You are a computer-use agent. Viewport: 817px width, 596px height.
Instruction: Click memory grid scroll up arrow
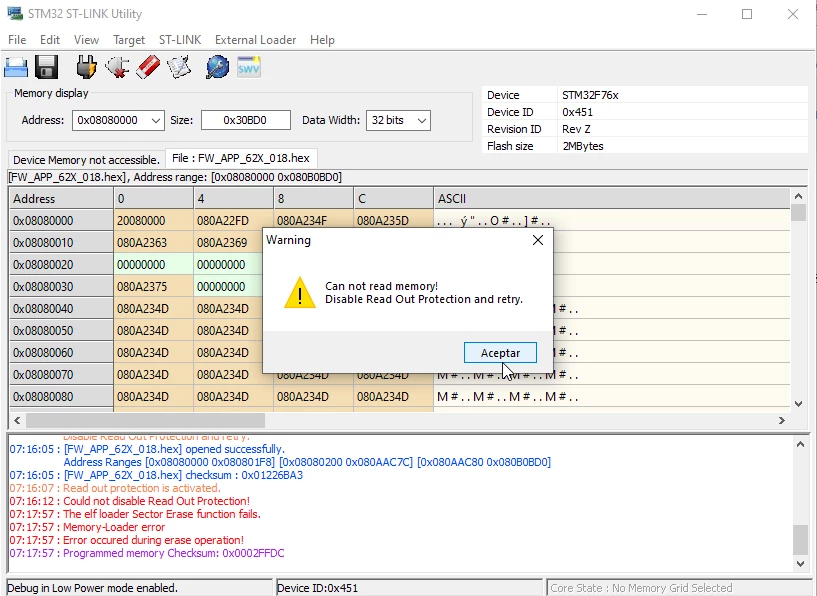click(798, 196)
